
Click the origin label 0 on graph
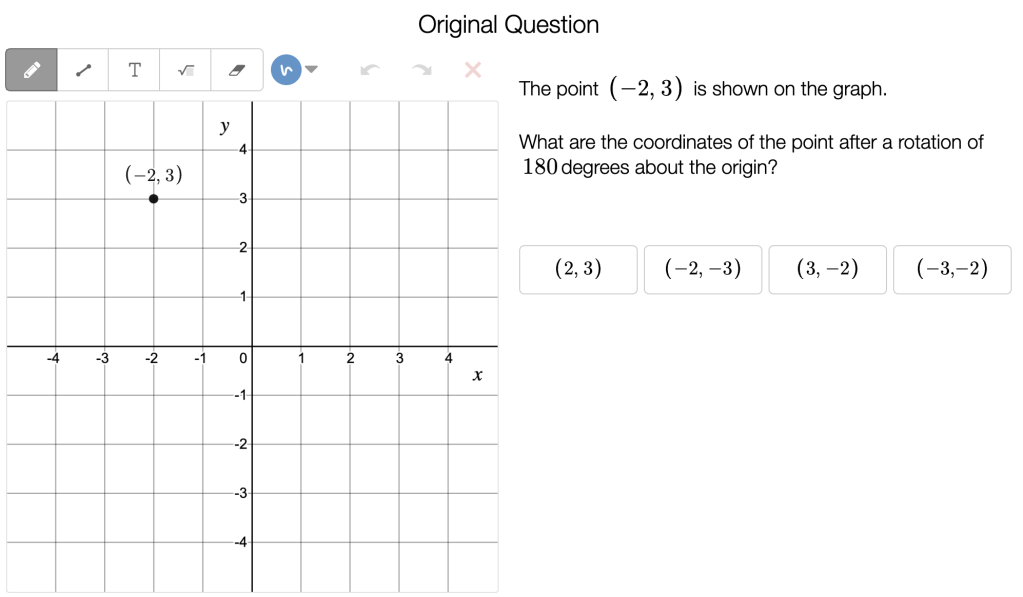(x=242, y=358)
